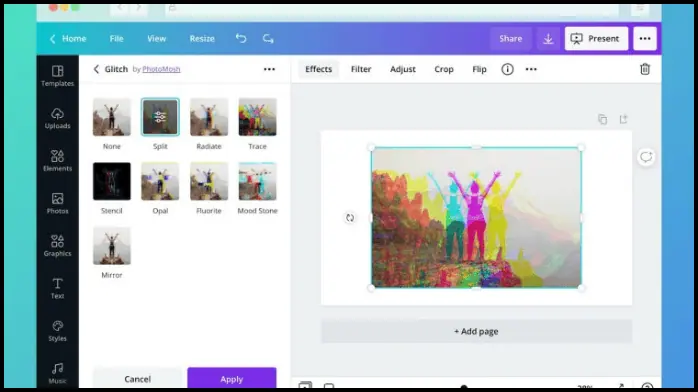Image resolution: width=698 pixels, height=392 pixels.
Task: Open the Elements sidebar panel
Action: click(57, 161)
